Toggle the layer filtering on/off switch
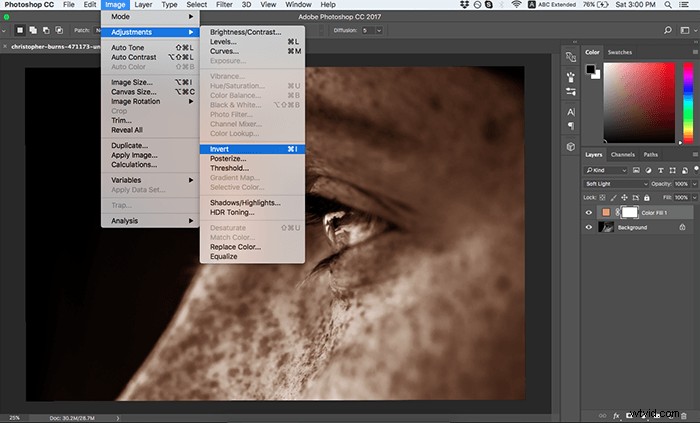This screenshot has height=423, width=700. point(696,169)
